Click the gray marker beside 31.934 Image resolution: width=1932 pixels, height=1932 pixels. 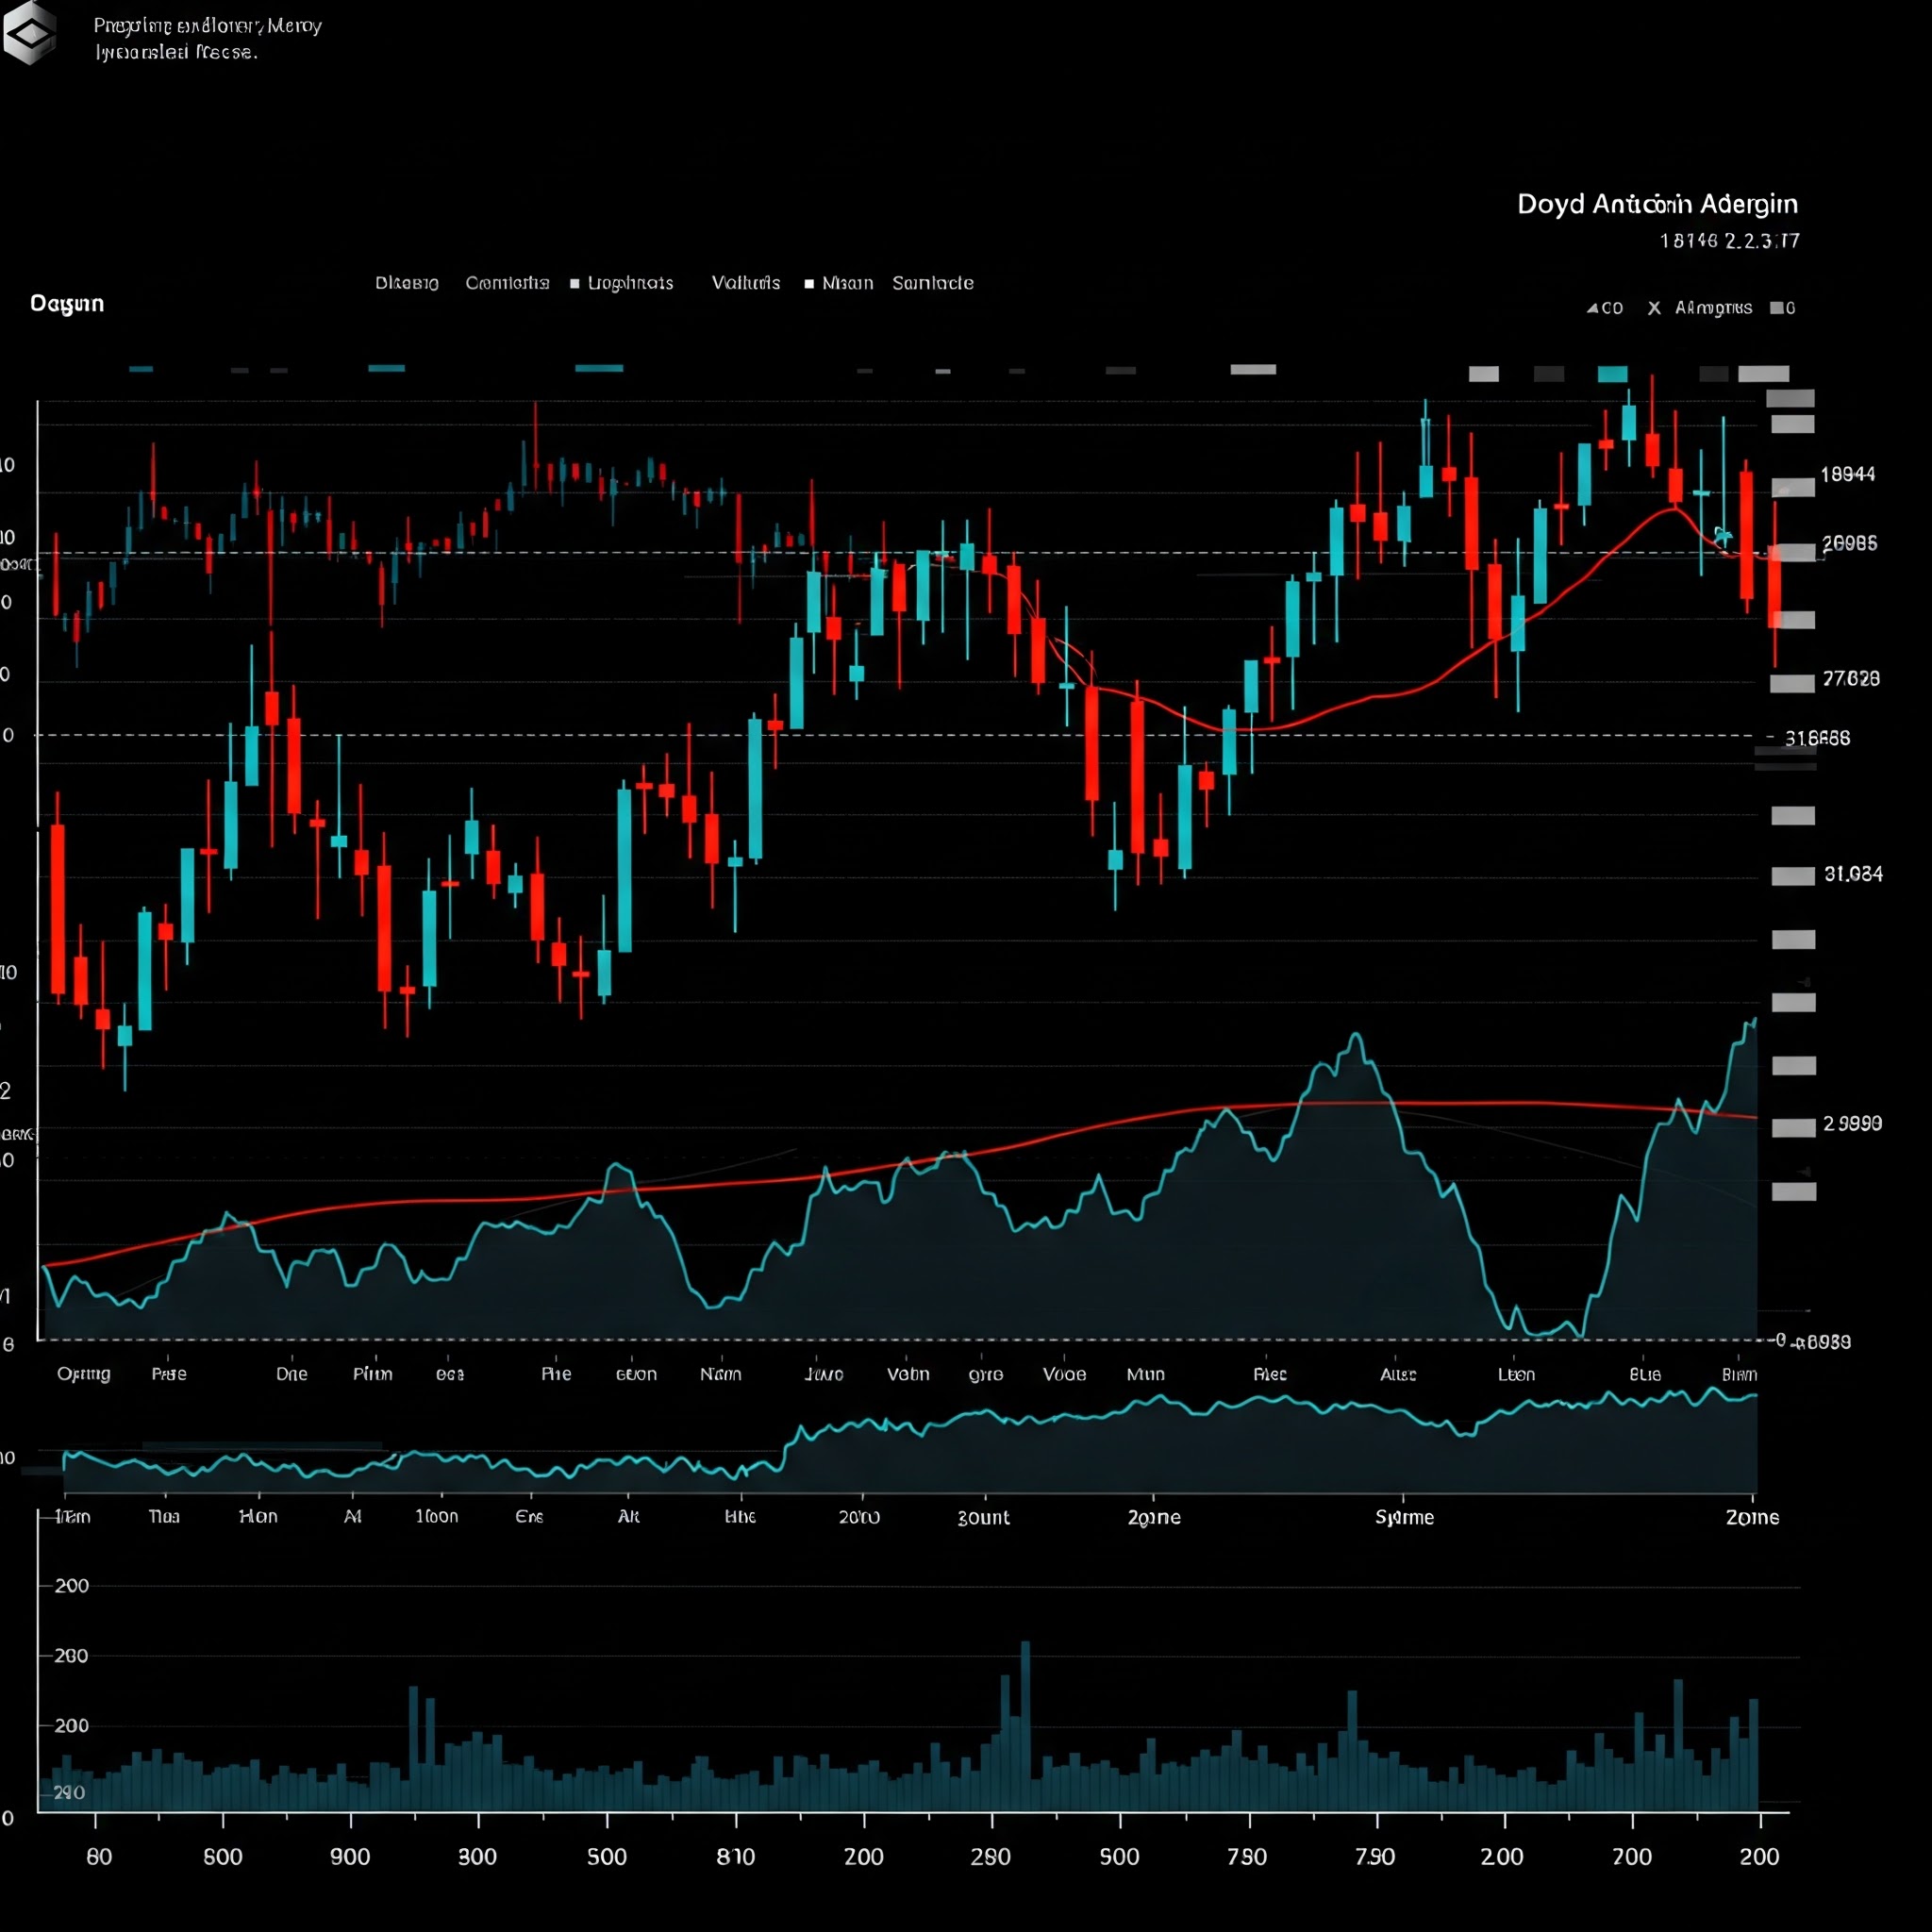pyautogui.click(x=1793, y=876)
